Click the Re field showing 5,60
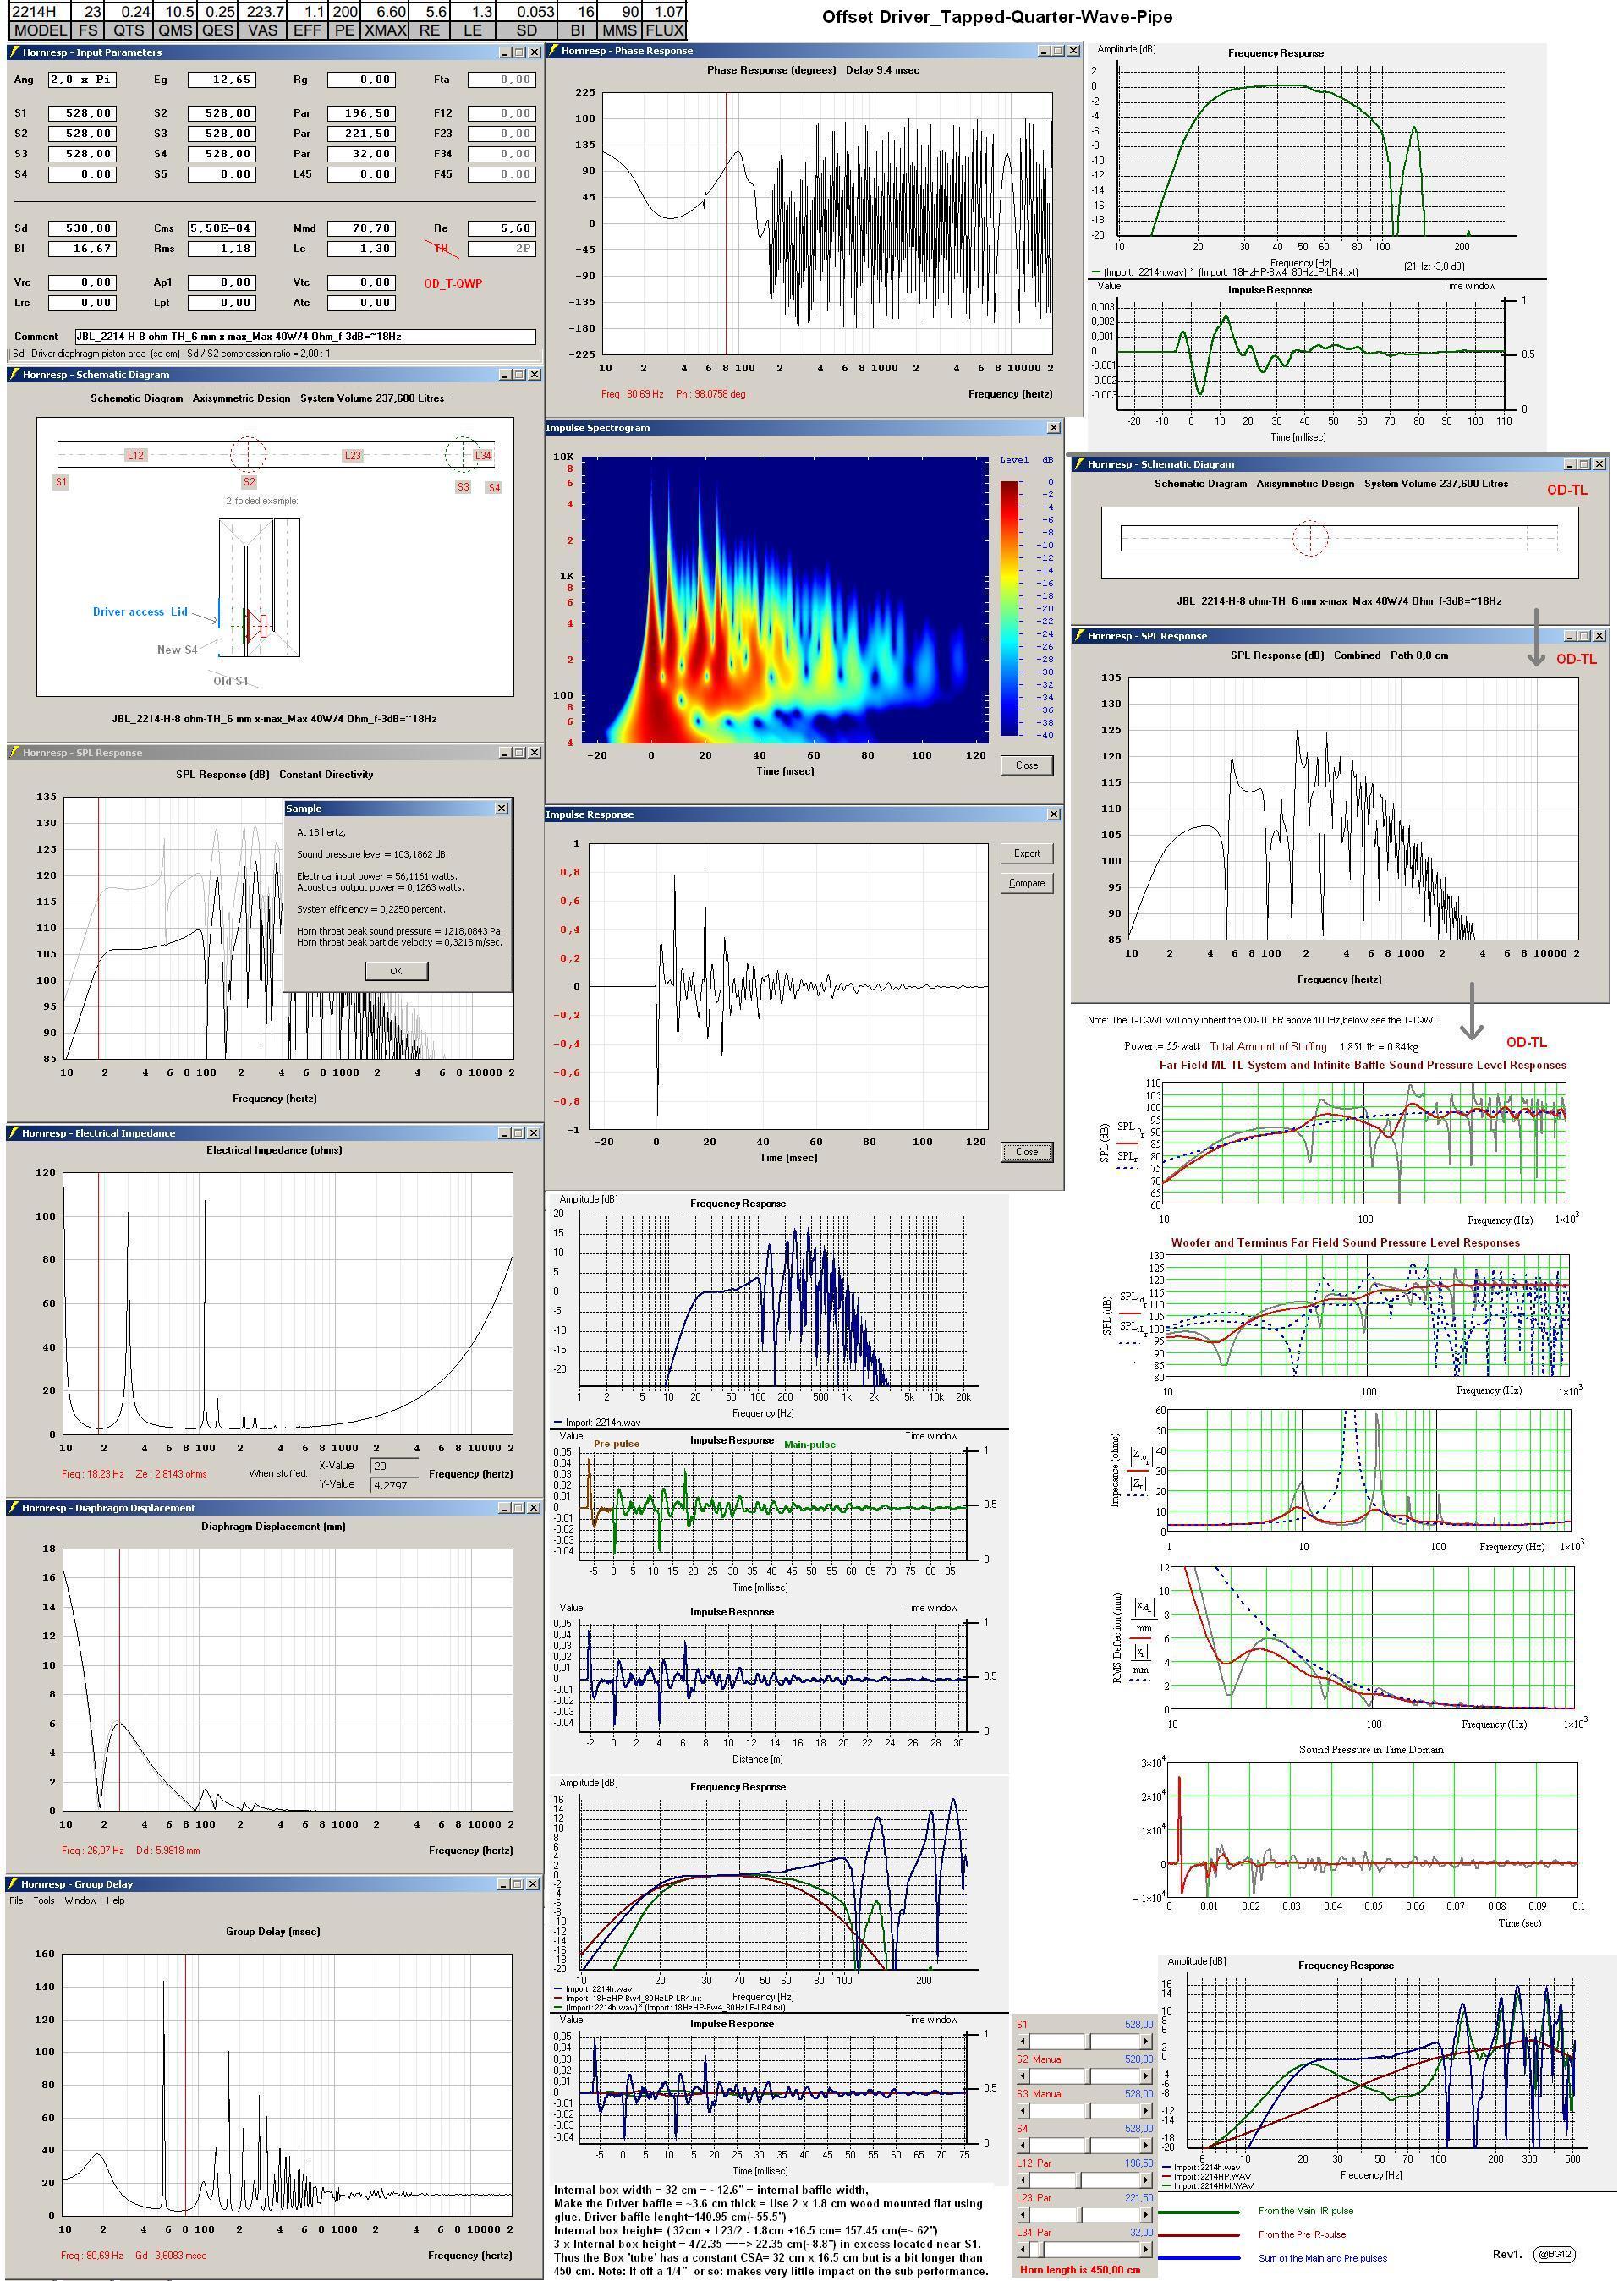This screenshot has width=1624, height=2281. (501, 228)
